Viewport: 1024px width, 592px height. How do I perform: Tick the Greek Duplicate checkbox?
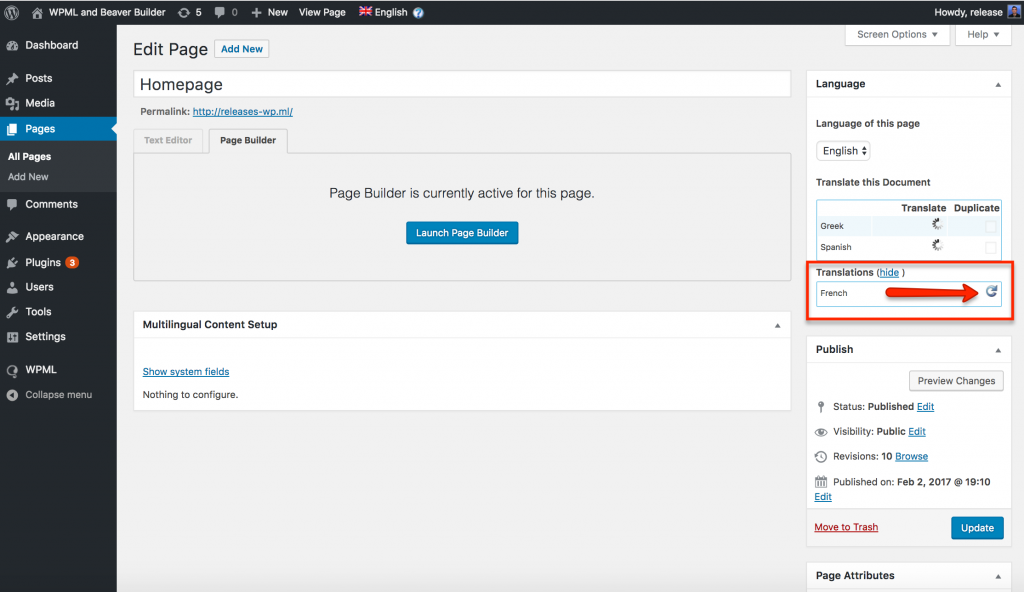coord(991,226)
